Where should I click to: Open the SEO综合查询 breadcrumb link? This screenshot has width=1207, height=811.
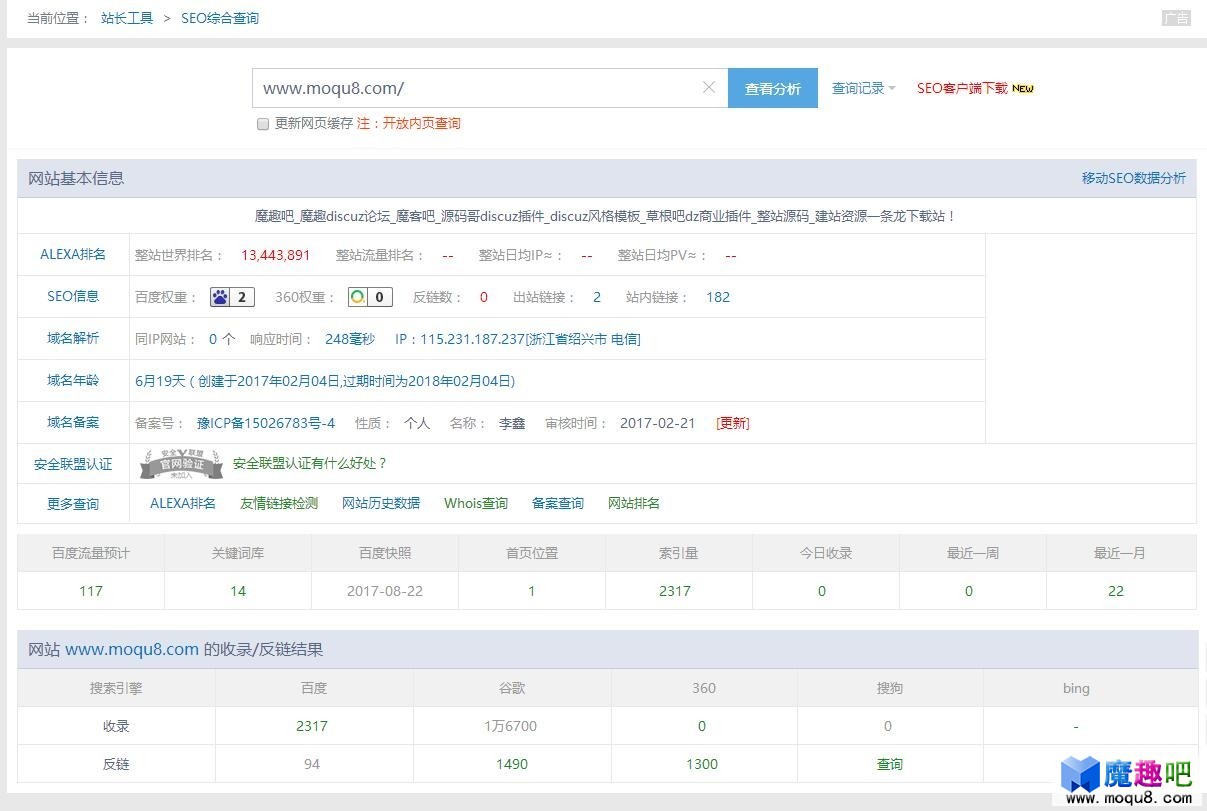220,18
